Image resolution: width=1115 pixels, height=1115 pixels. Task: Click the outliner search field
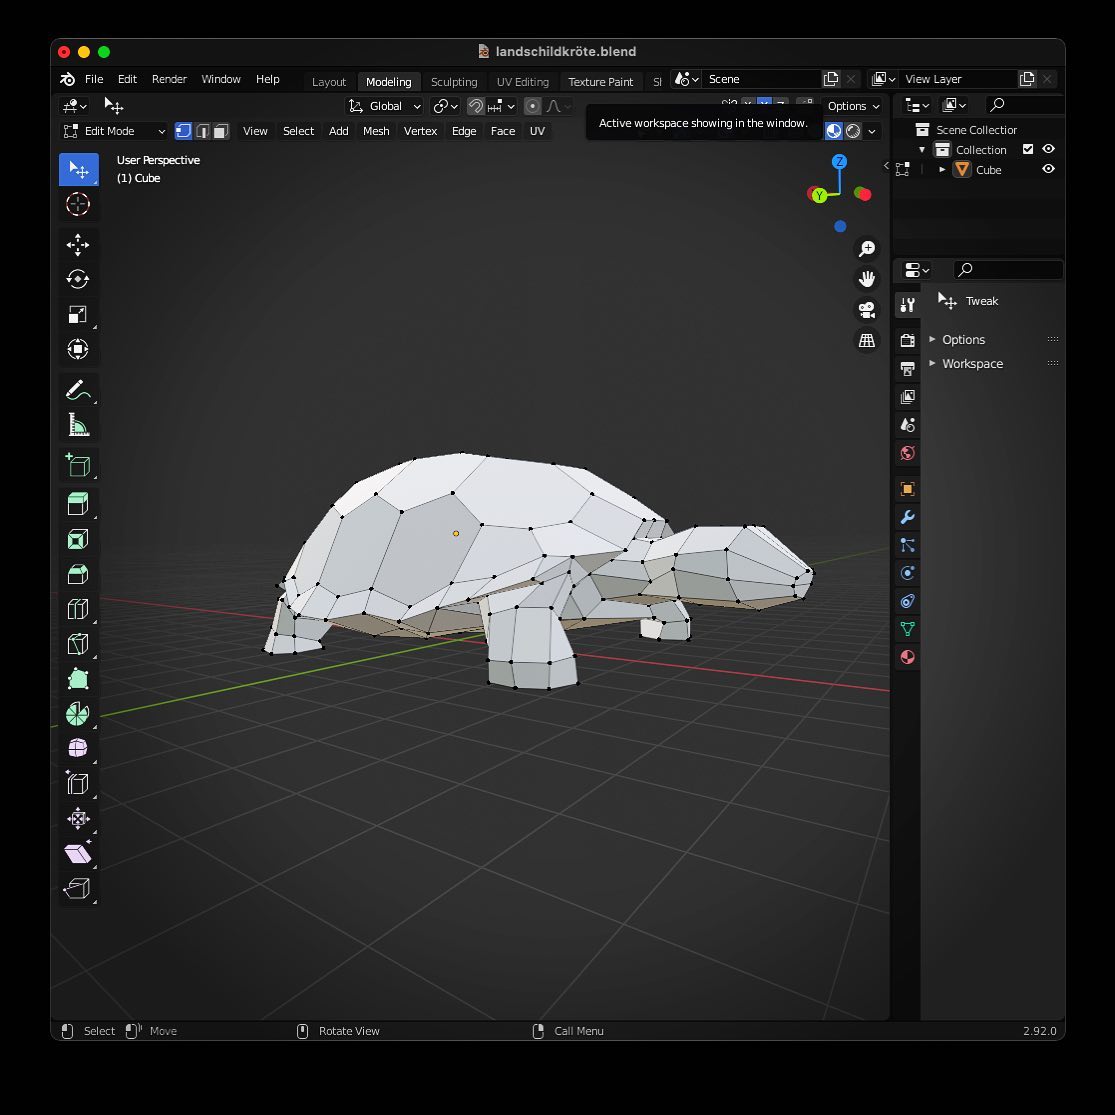(1025, 105)
